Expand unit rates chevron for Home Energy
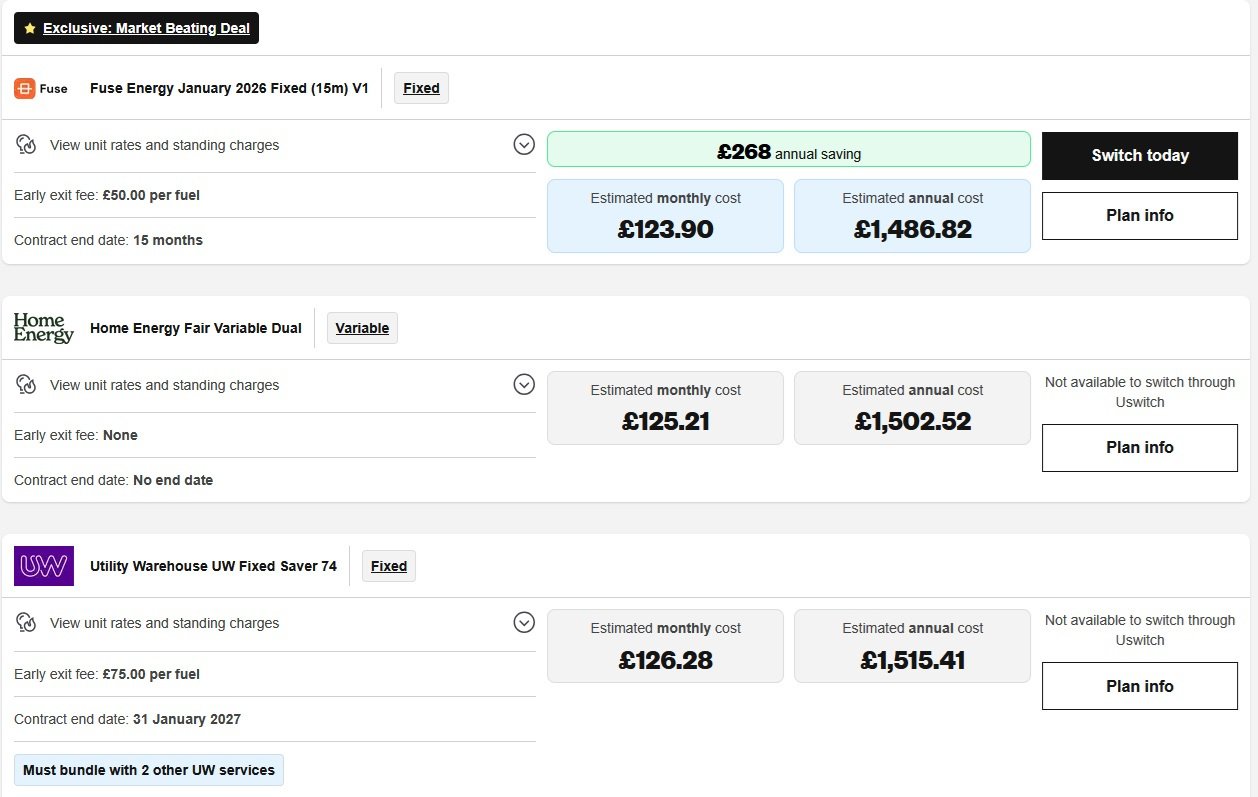Screen dimensions: 1258x797 click(524, 385)
